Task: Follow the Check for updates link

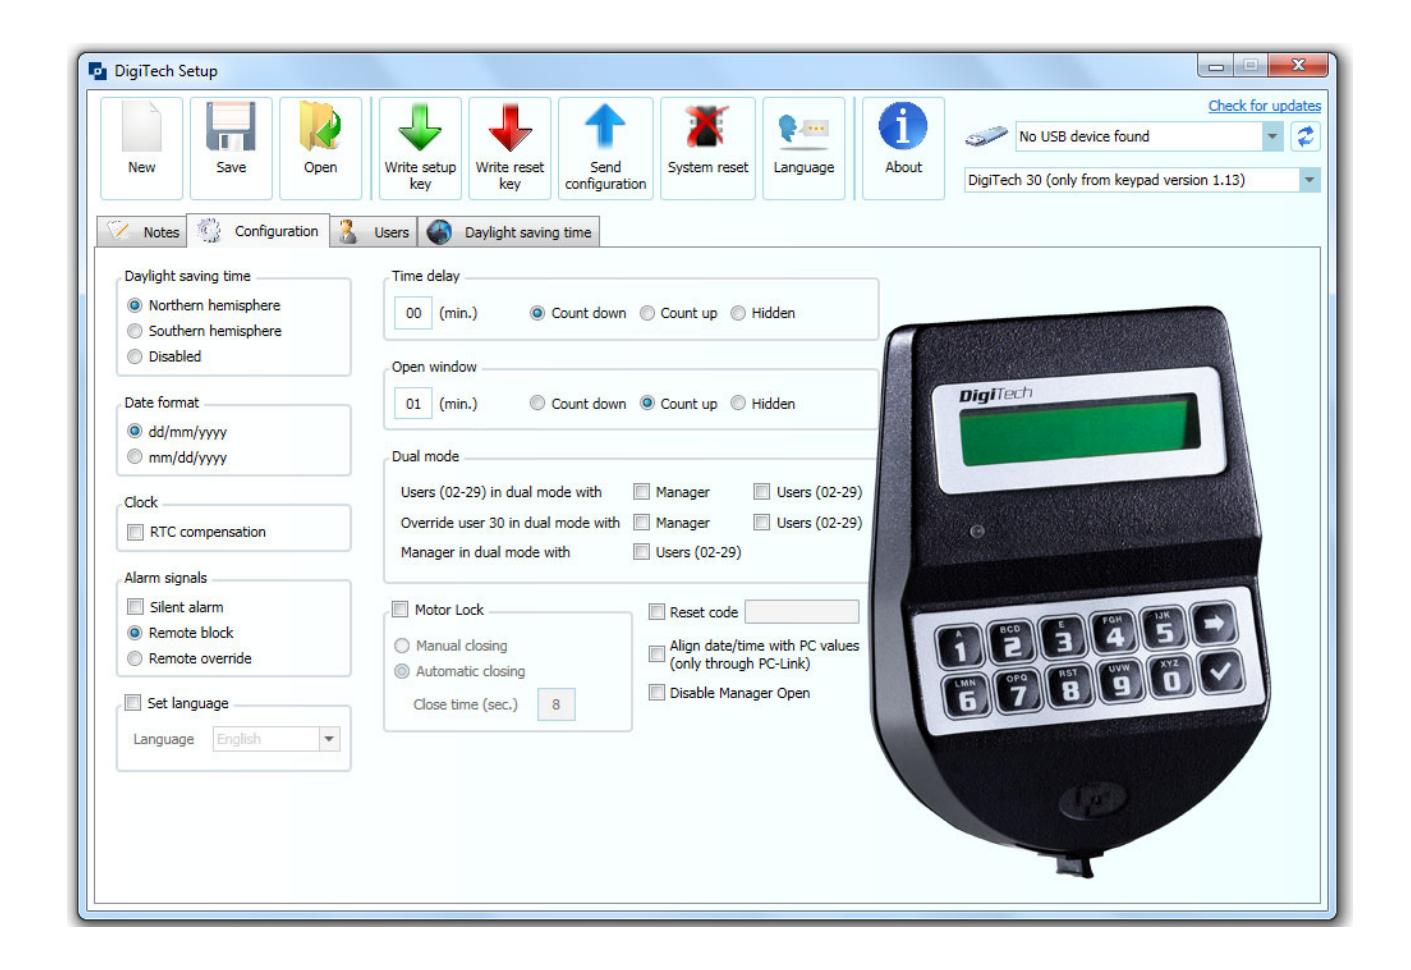Action: pos(1264,106)
